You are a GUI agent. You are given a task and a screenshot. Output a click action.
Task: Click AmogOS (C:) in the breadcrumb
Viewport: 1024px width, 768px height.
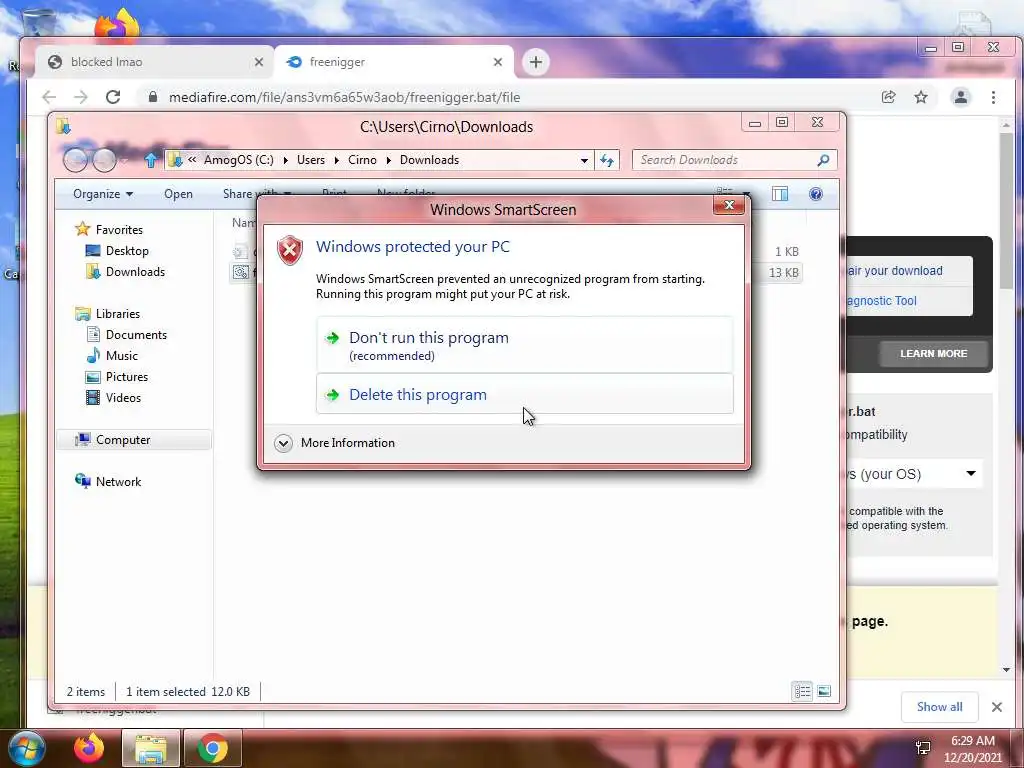238,160
